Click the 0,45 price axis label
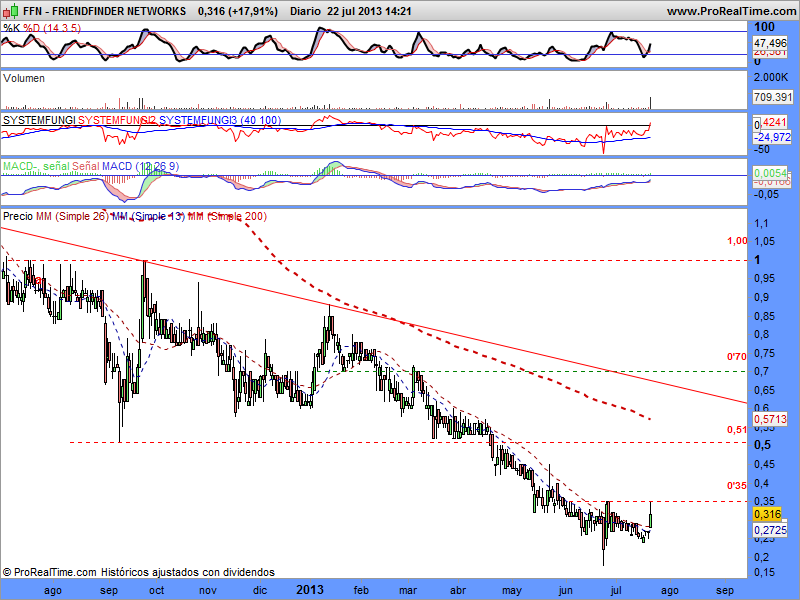Screen dimensions: 800x600 [x=765, y=464]
